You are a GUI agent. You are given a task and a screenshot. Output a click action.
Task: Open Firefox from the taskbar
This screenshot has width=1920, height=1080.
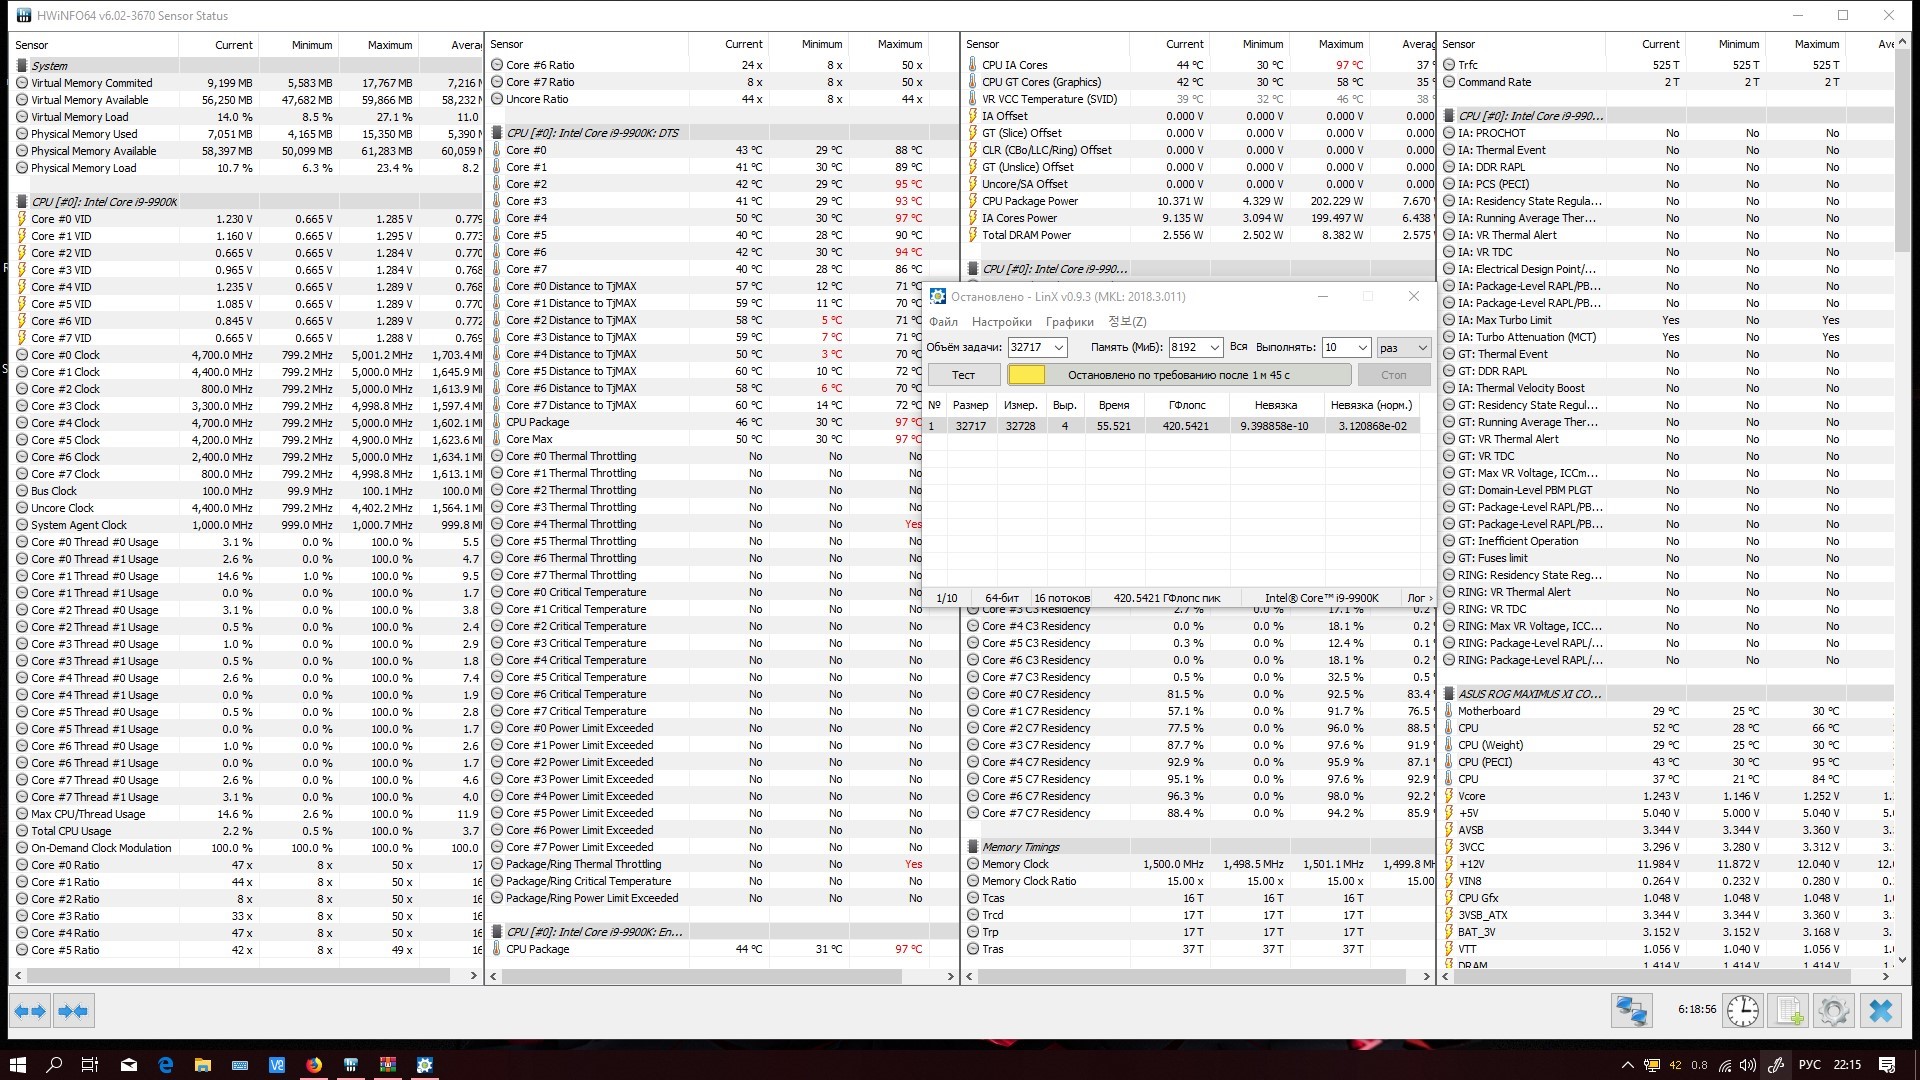click(314, 1065)
